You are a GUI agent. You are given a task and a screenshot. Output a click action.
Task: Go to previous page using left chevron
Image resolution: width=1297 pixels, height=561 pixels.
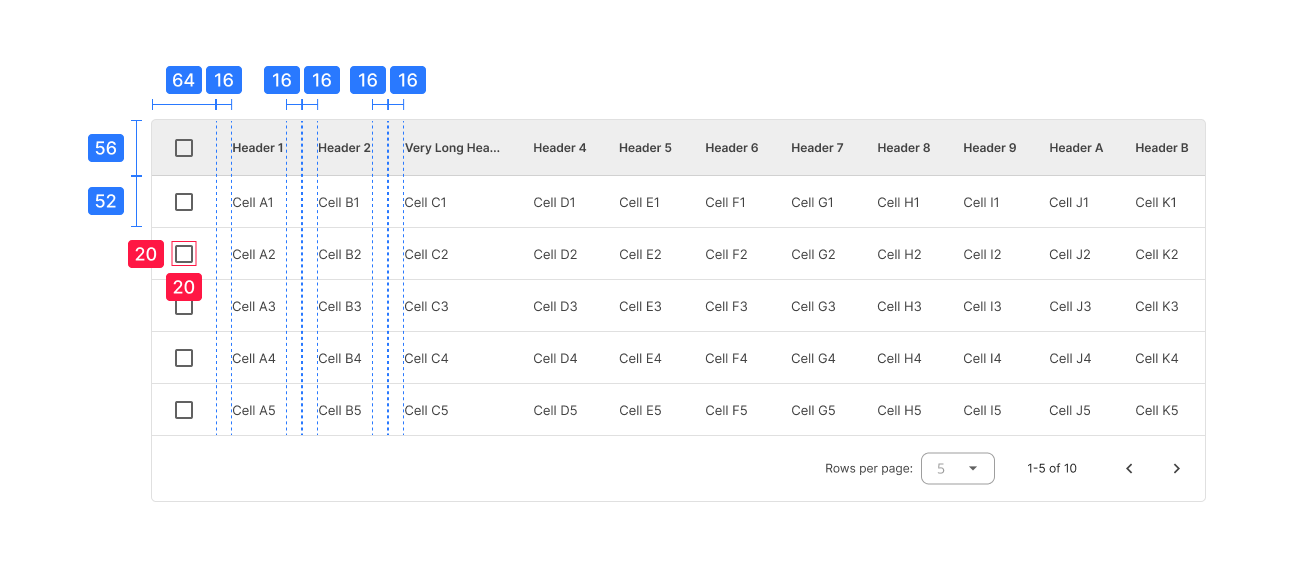(x=1129, y=469)
